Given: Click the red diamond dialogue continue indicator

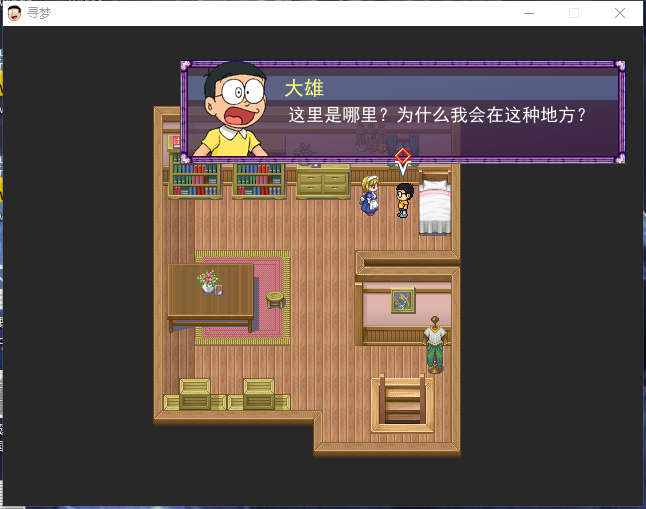Looking at the screenshot, I should coord(403,156).
